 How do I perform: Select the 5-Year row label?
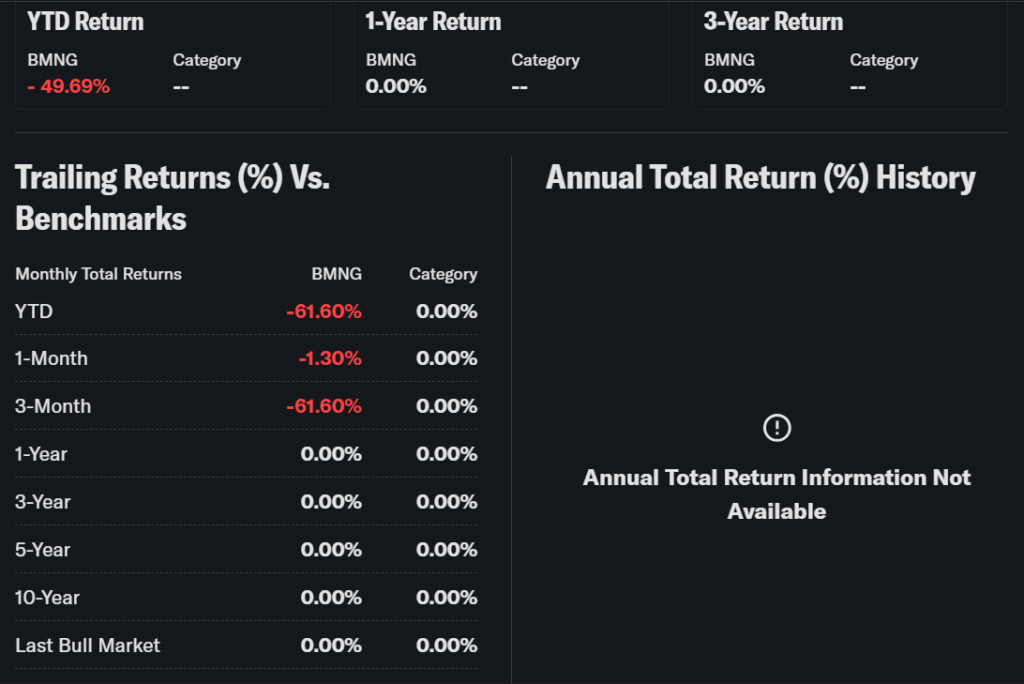(42, 550)
